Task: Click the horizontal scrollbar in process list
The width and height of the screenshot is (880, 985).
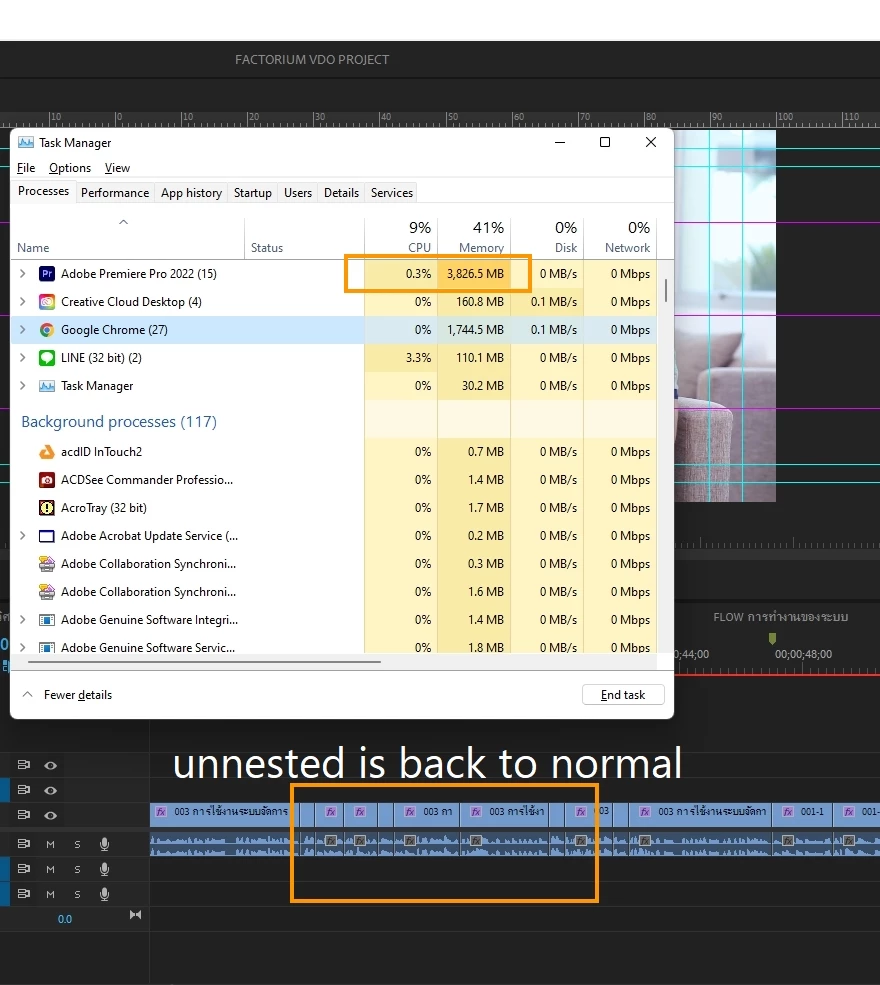Action: click(204, 661)
